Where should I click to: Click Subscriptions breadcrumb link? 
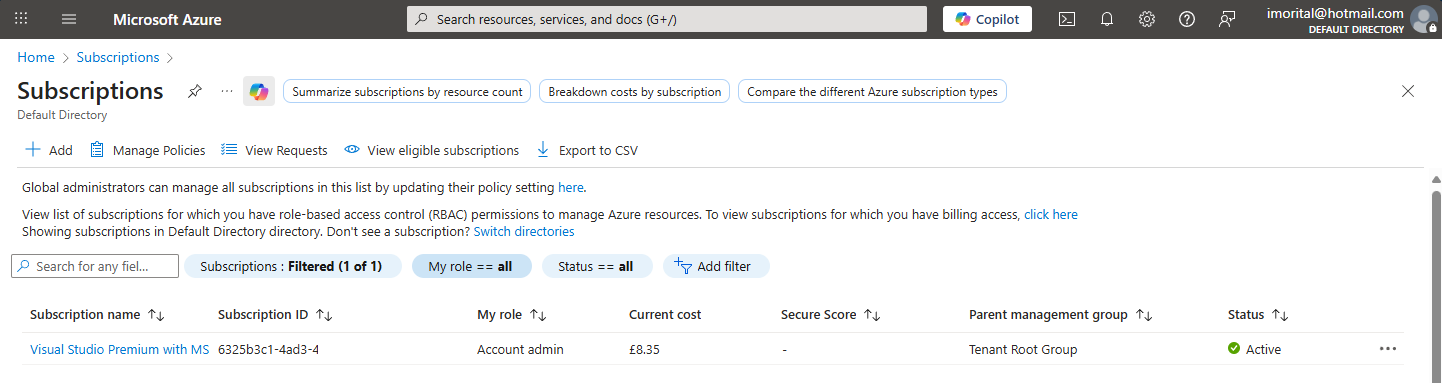(x=118, y=57)
